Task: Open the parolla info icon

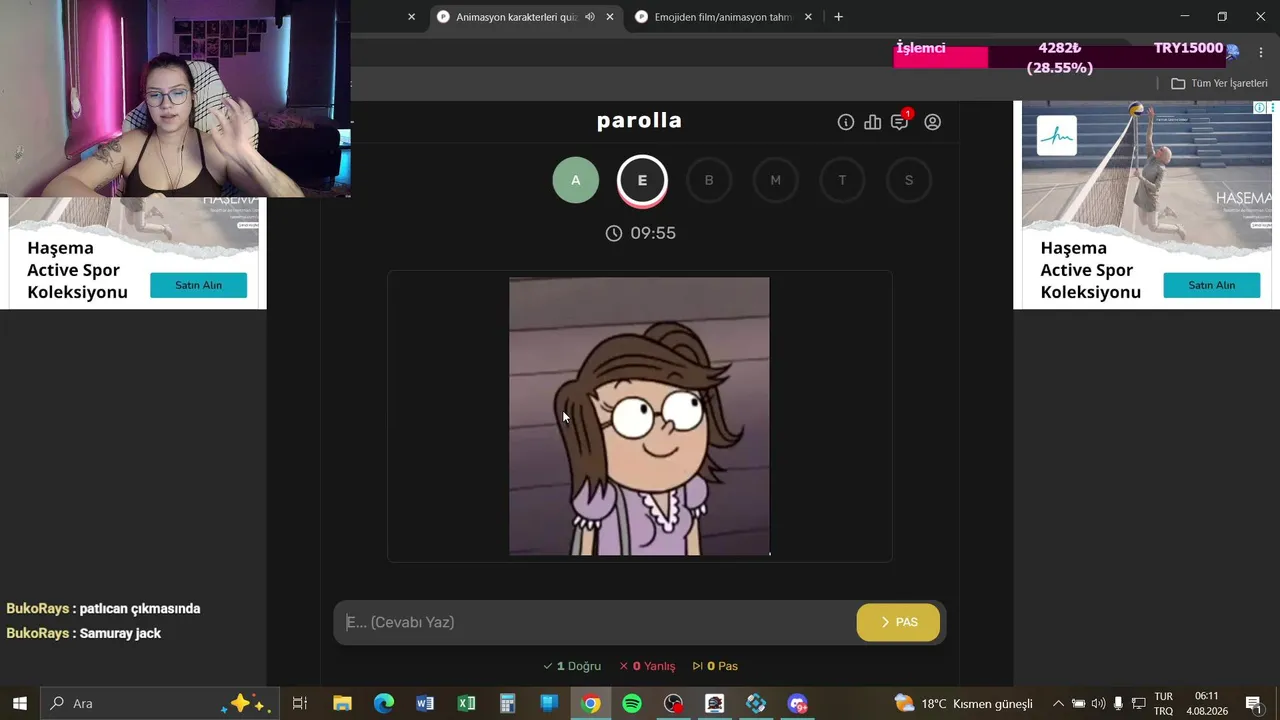Action: click(846, 122)
